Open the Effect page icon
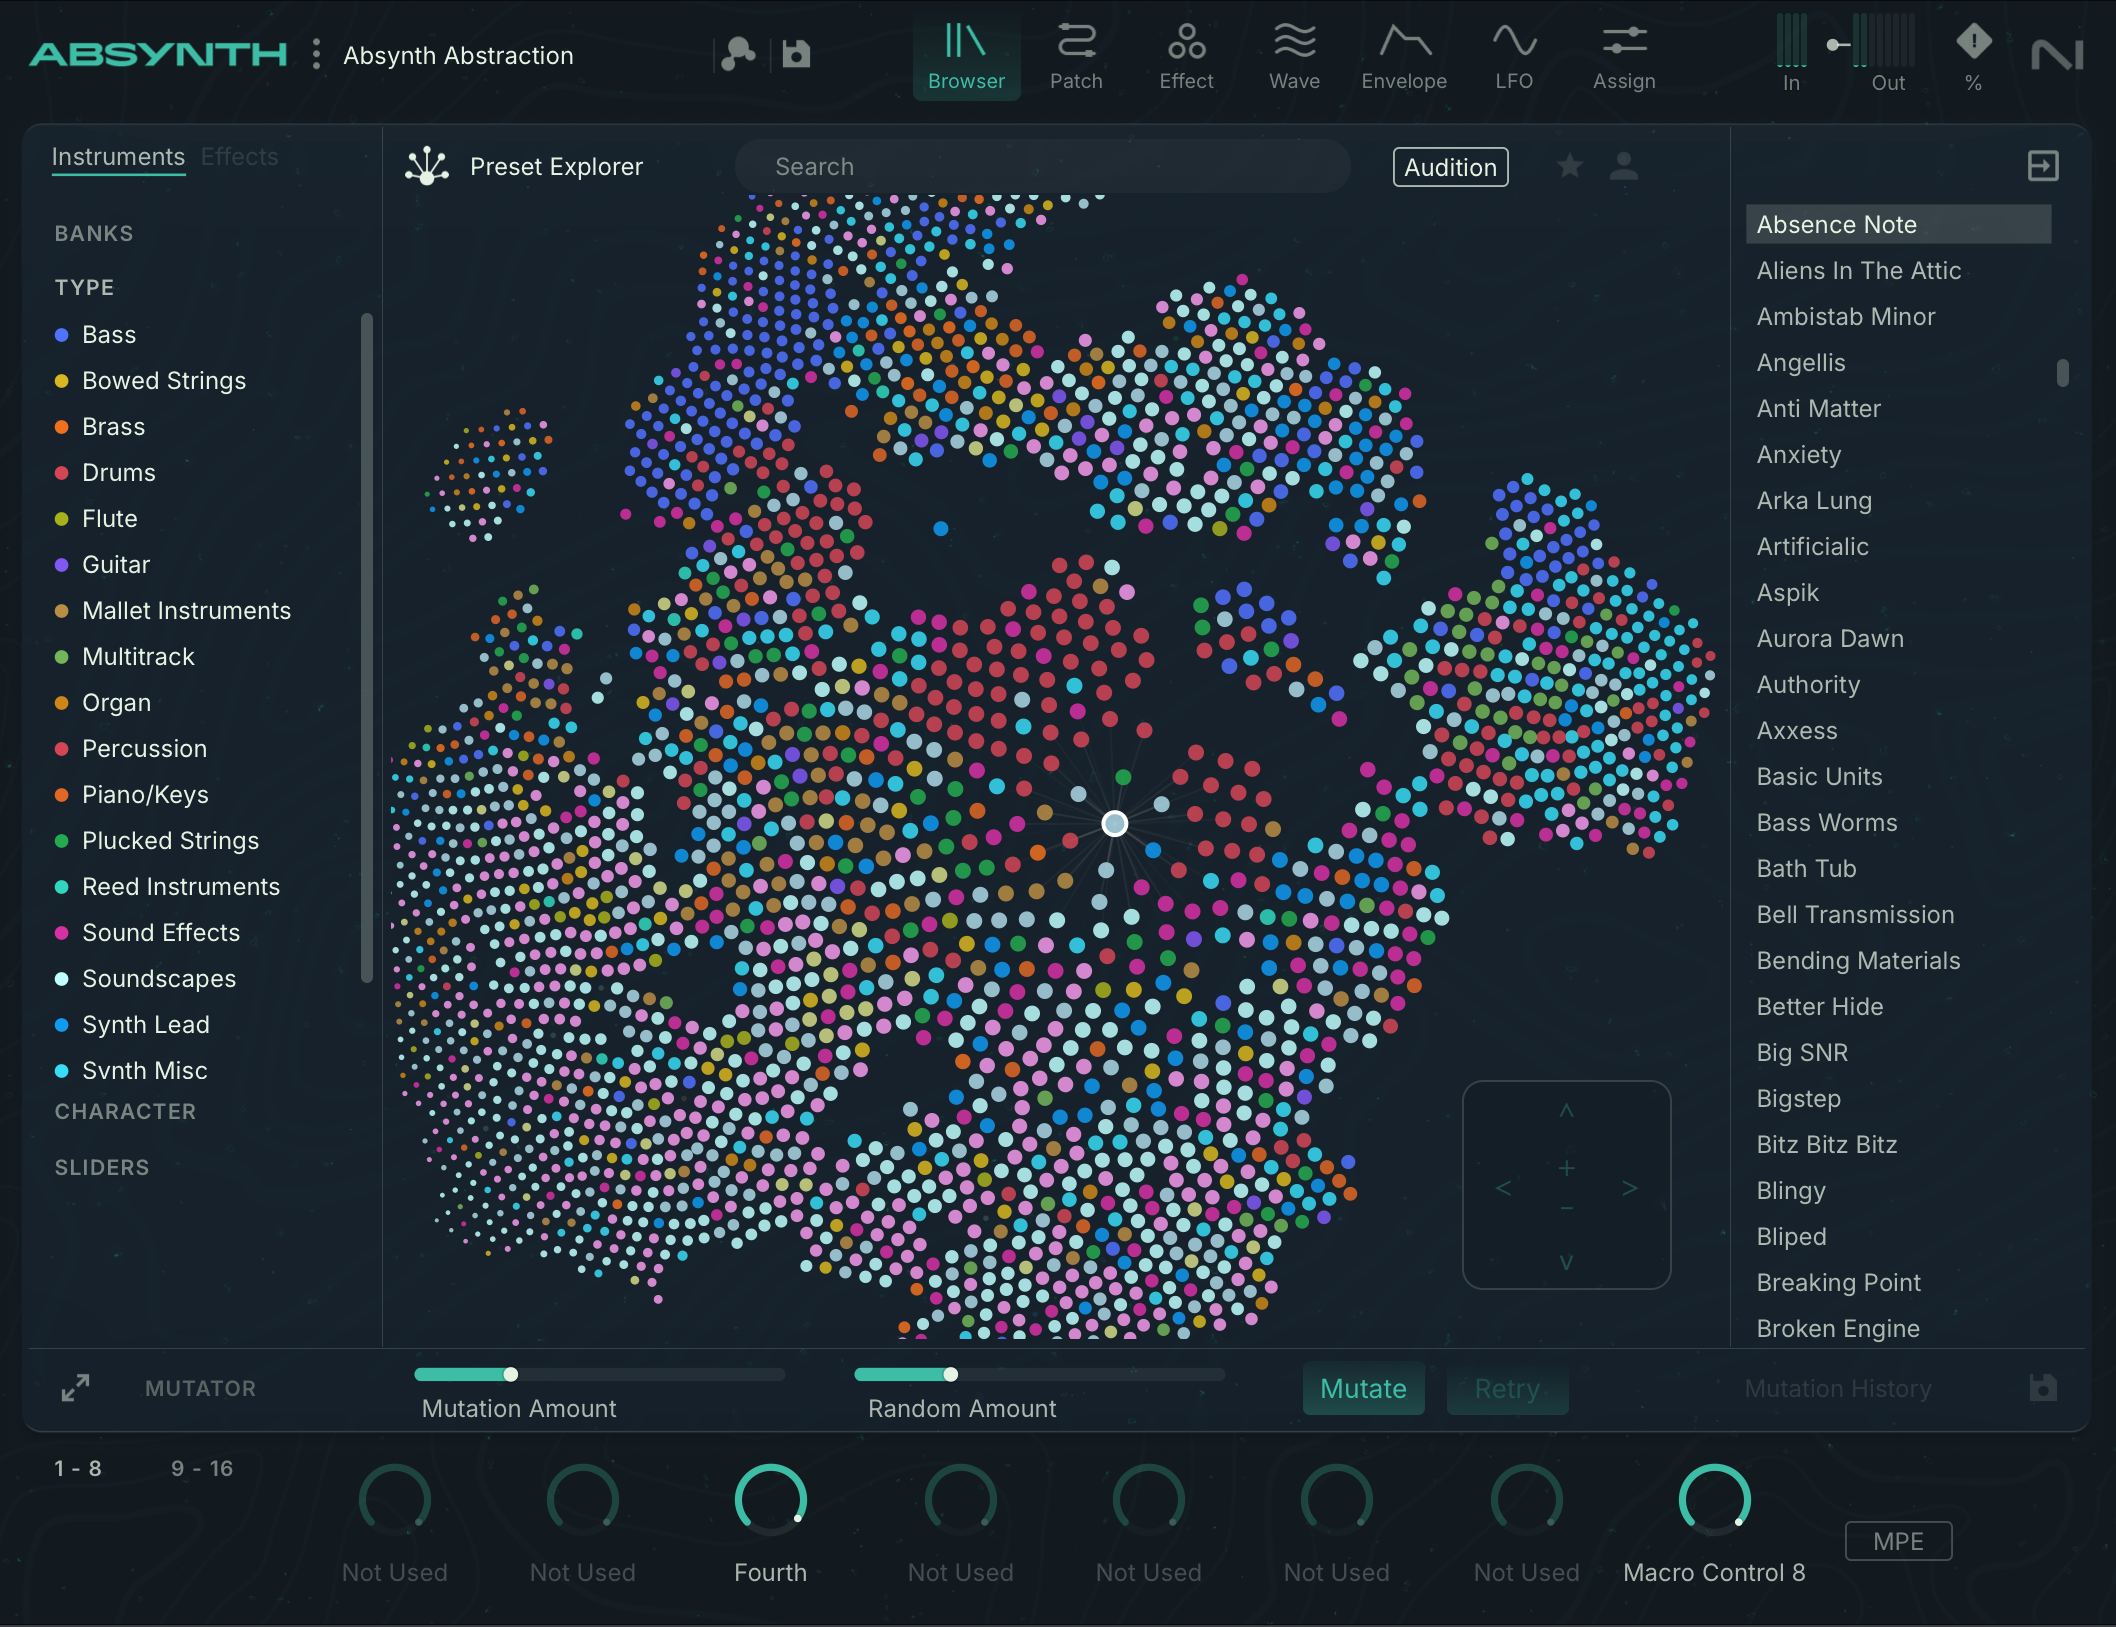Image resolution: width=2116 pixels, height=1627 pixels. [1186, 43]
